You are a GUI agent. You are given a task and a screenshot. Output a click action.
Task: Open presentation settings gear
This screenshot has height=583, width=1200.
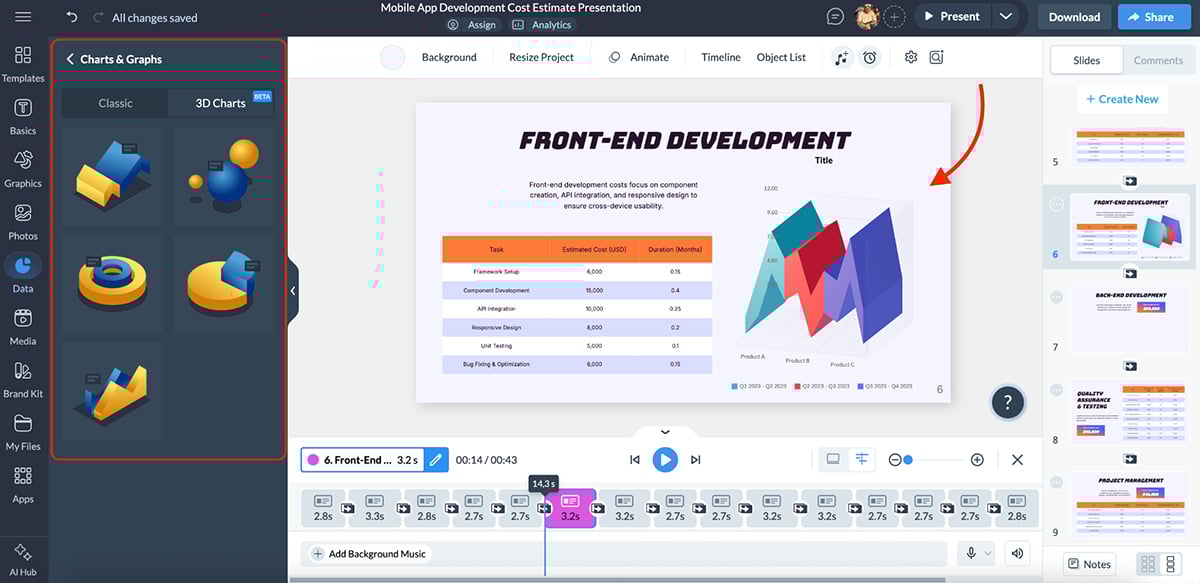911,57
